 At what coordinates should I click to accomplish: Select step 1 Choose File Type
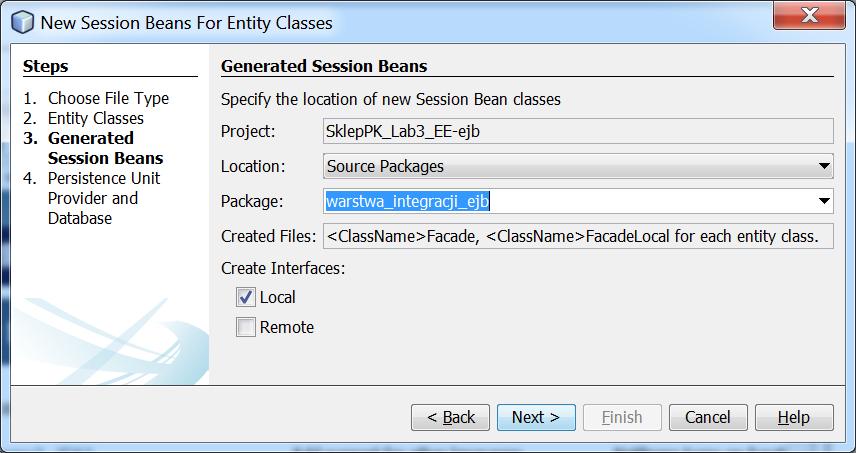(x=96, y=98)
